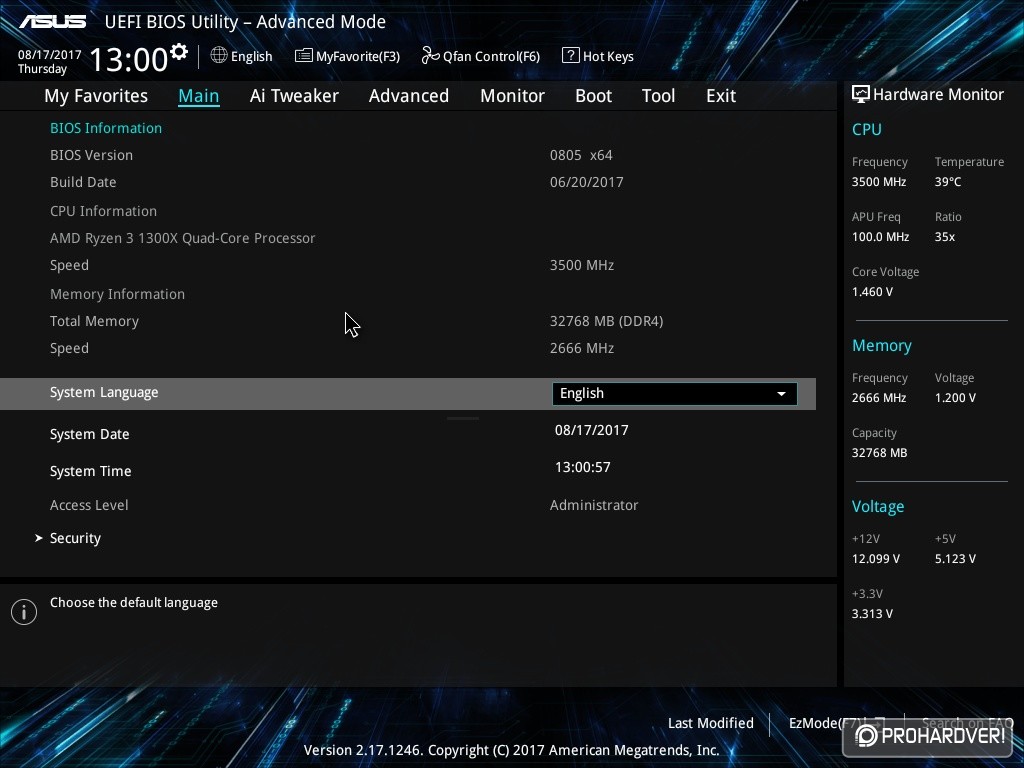Click the 'Choose the default language' help text
The image size is (1024, 768).
click(x=134, y=602)
